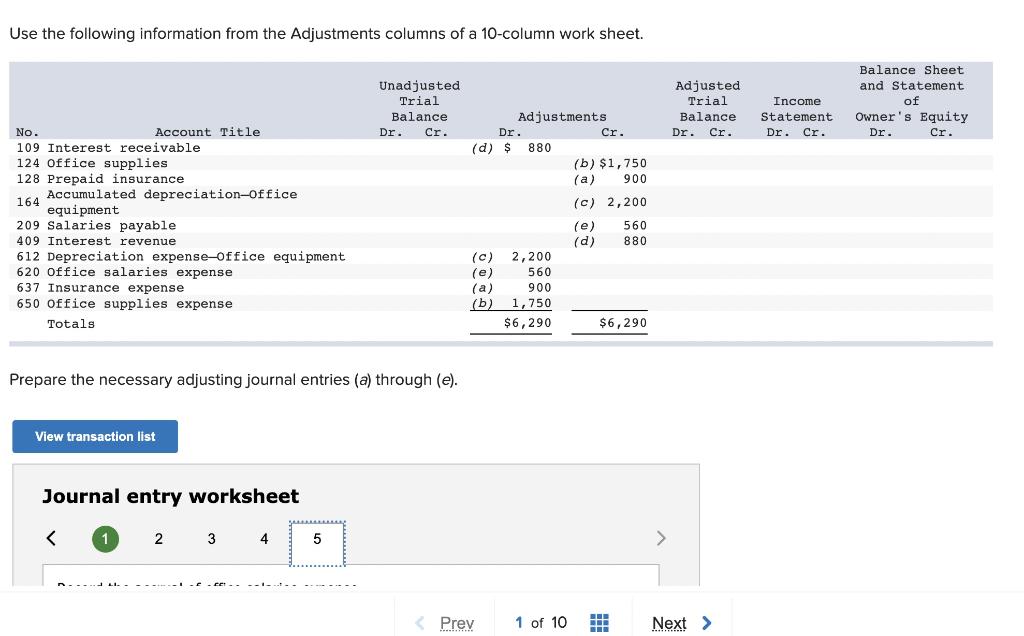Open page 2 of the journal worksheet

158,538
